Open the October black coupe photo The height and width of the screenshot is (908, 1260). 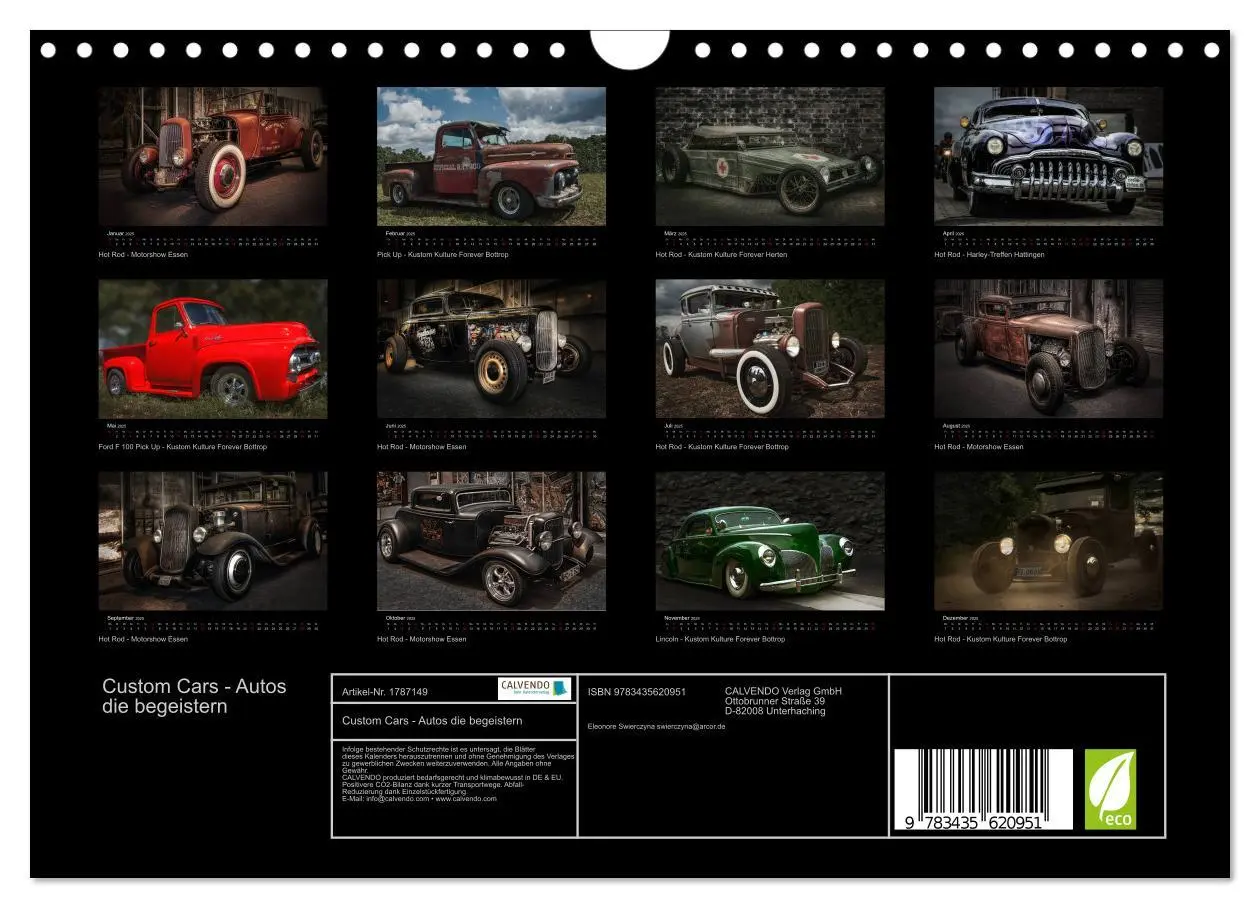pyautogui.click(x=491, y=541)
